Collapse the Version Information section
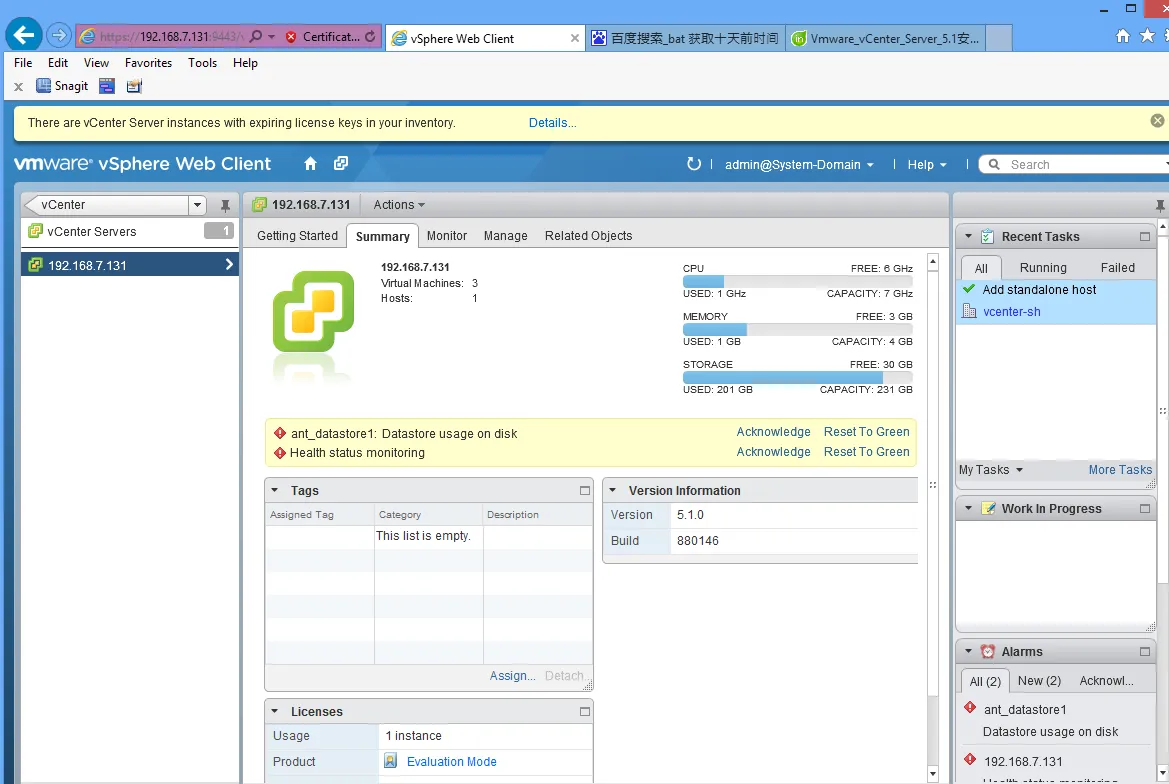This screenshot has height=784, width=1169. [x=612, y=490]
